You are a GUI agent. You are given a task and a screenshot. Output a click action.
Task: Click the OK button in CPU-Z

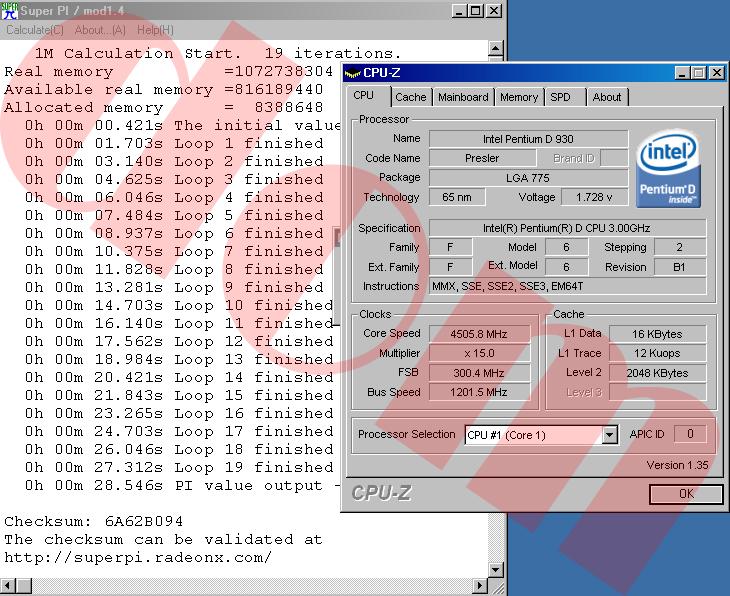686,494
